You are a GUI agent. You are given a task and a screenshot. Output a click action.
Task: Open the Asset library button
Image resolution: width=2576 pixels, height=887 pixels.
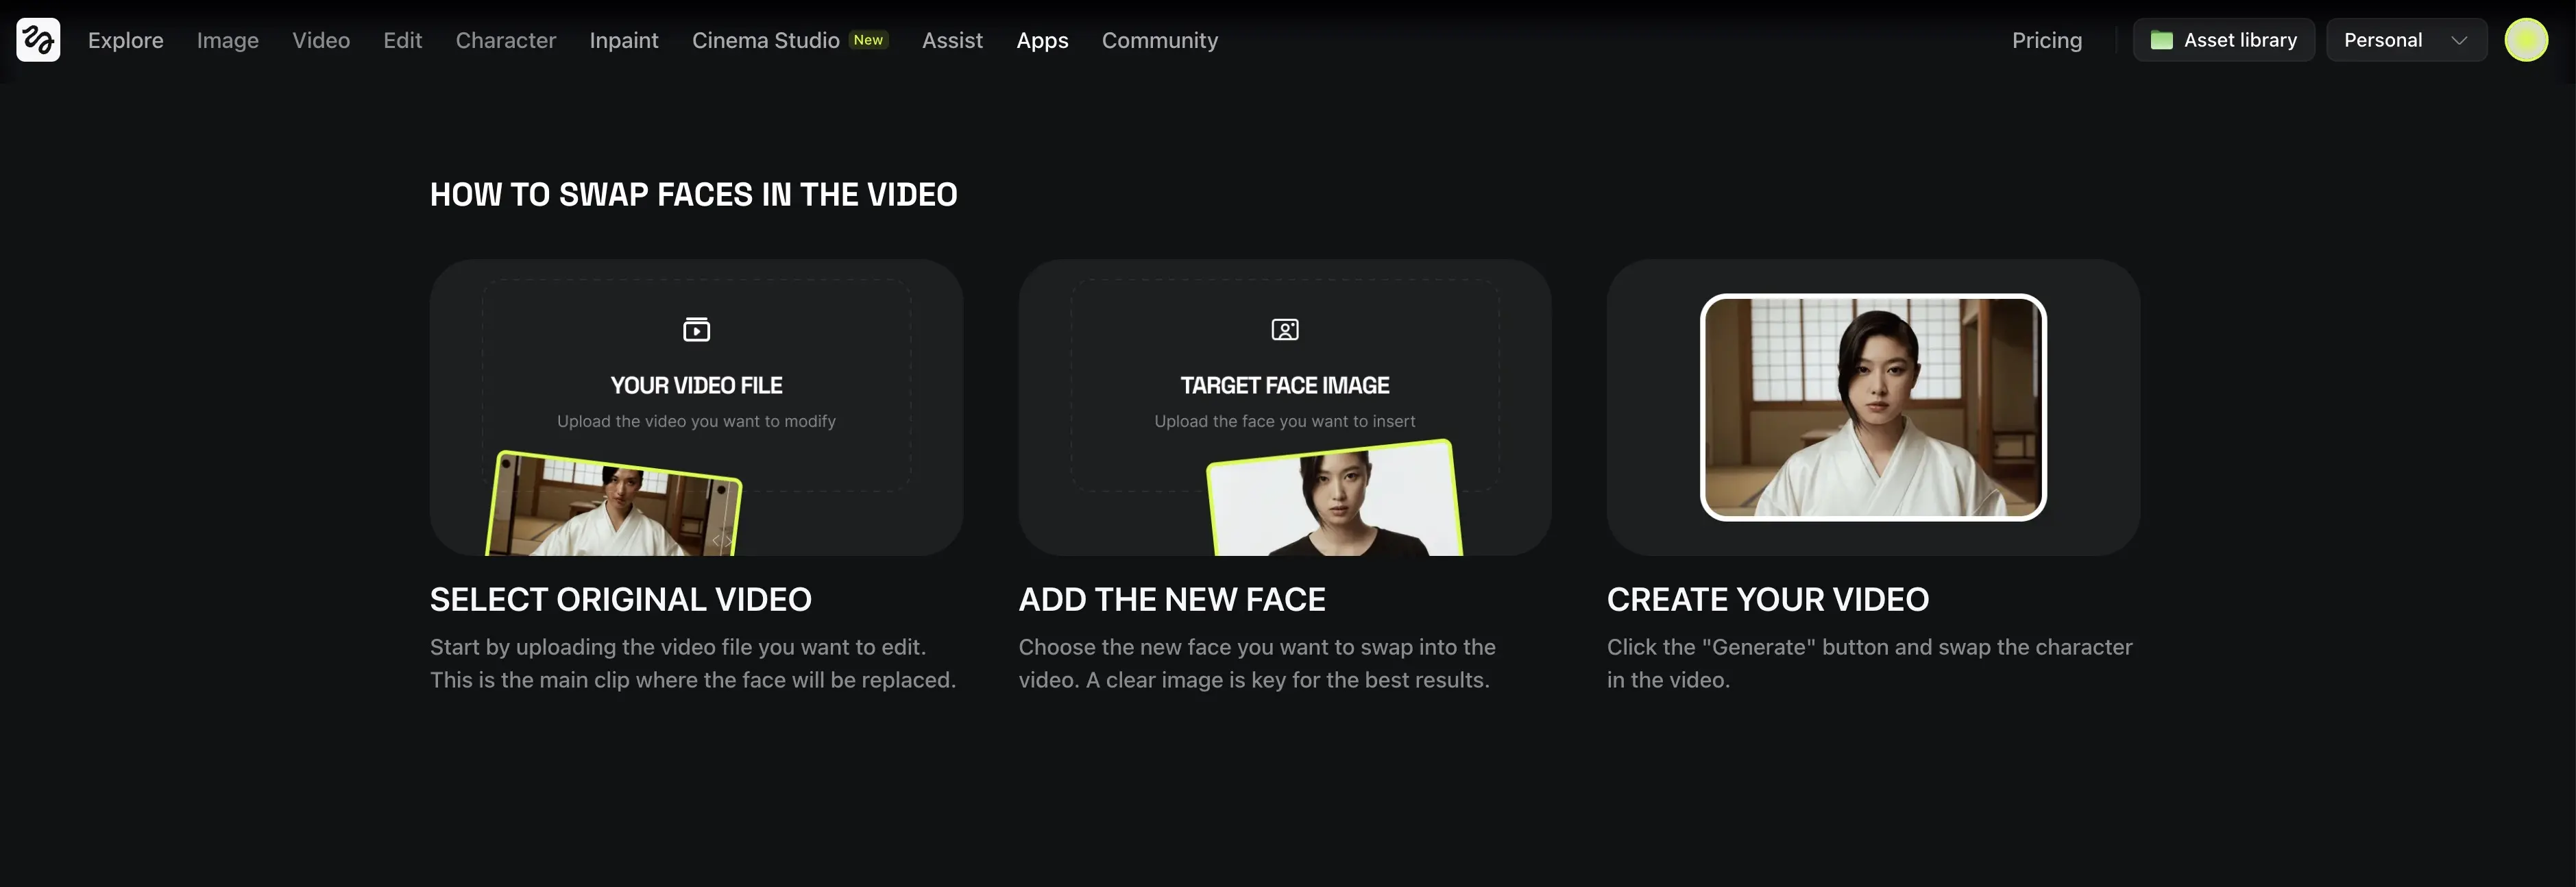coord(2239,40)
